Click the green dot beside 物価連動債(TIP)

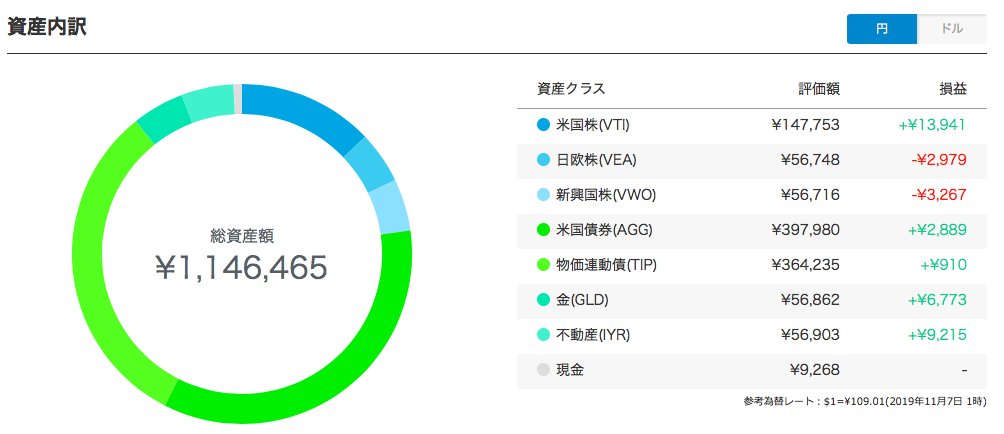click(543, 265)
